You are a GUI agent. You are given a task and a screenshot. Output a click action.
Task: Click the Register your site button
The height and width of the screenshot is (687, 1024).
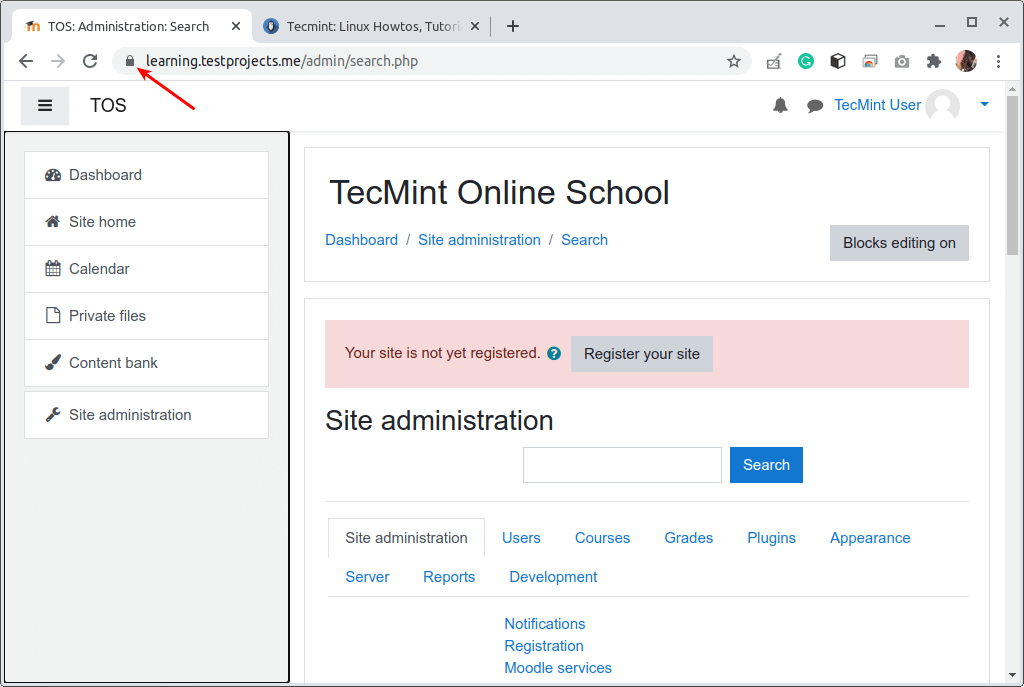(641, 354)
